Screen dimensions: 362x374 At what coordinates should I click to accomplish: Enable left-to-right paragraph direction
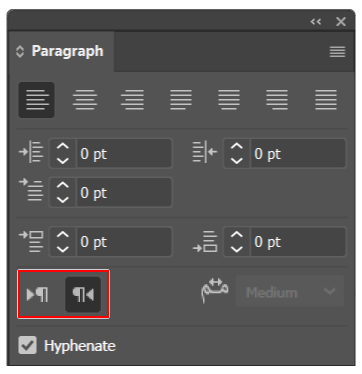[37, 295]
